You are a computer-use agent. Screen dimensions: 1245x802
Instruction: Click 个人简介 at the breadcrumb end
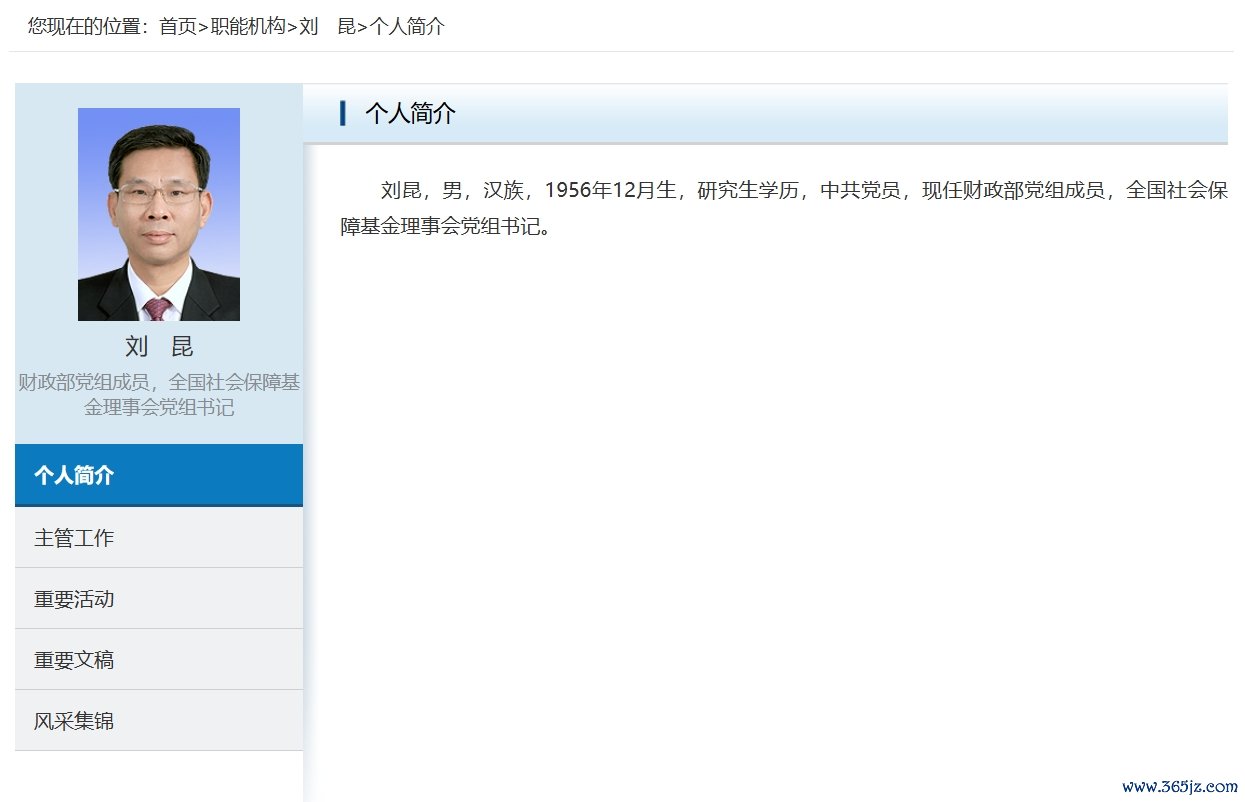[407, 27]
